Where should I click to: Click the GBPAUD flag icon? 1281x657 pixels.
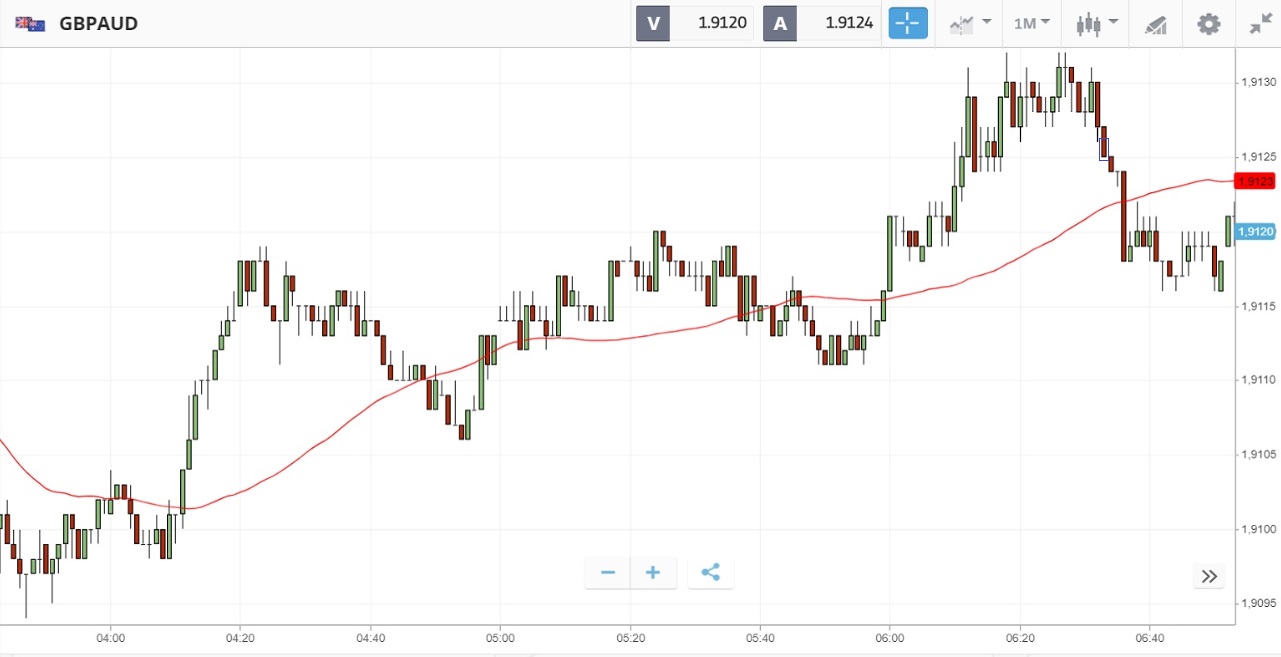[30, 23]
